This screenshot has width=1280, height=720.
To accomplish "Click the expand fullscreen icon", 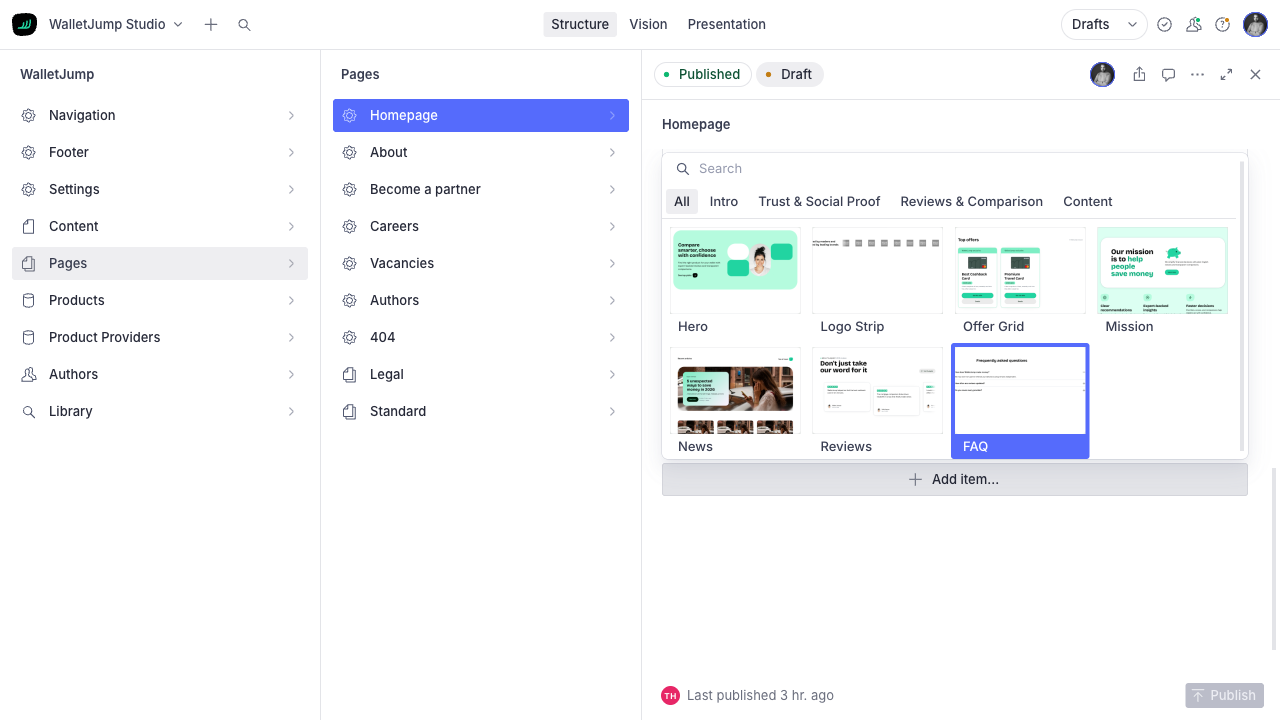I will [x=1226, y=74].
